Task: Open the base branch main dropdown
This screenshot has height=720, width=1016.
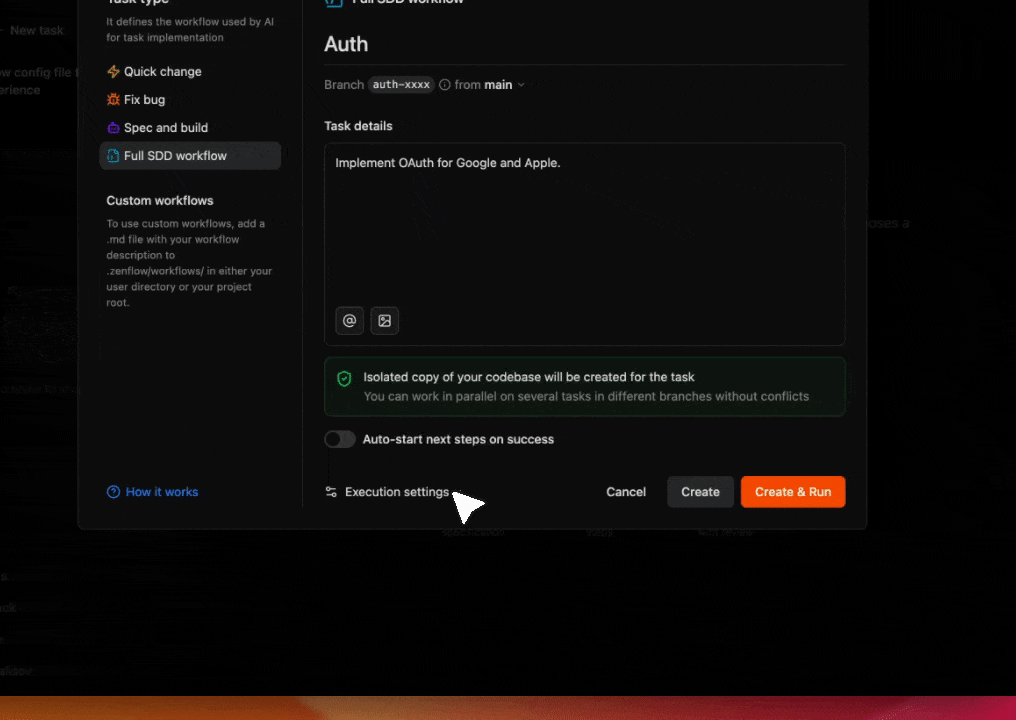Action: point(504,85)
